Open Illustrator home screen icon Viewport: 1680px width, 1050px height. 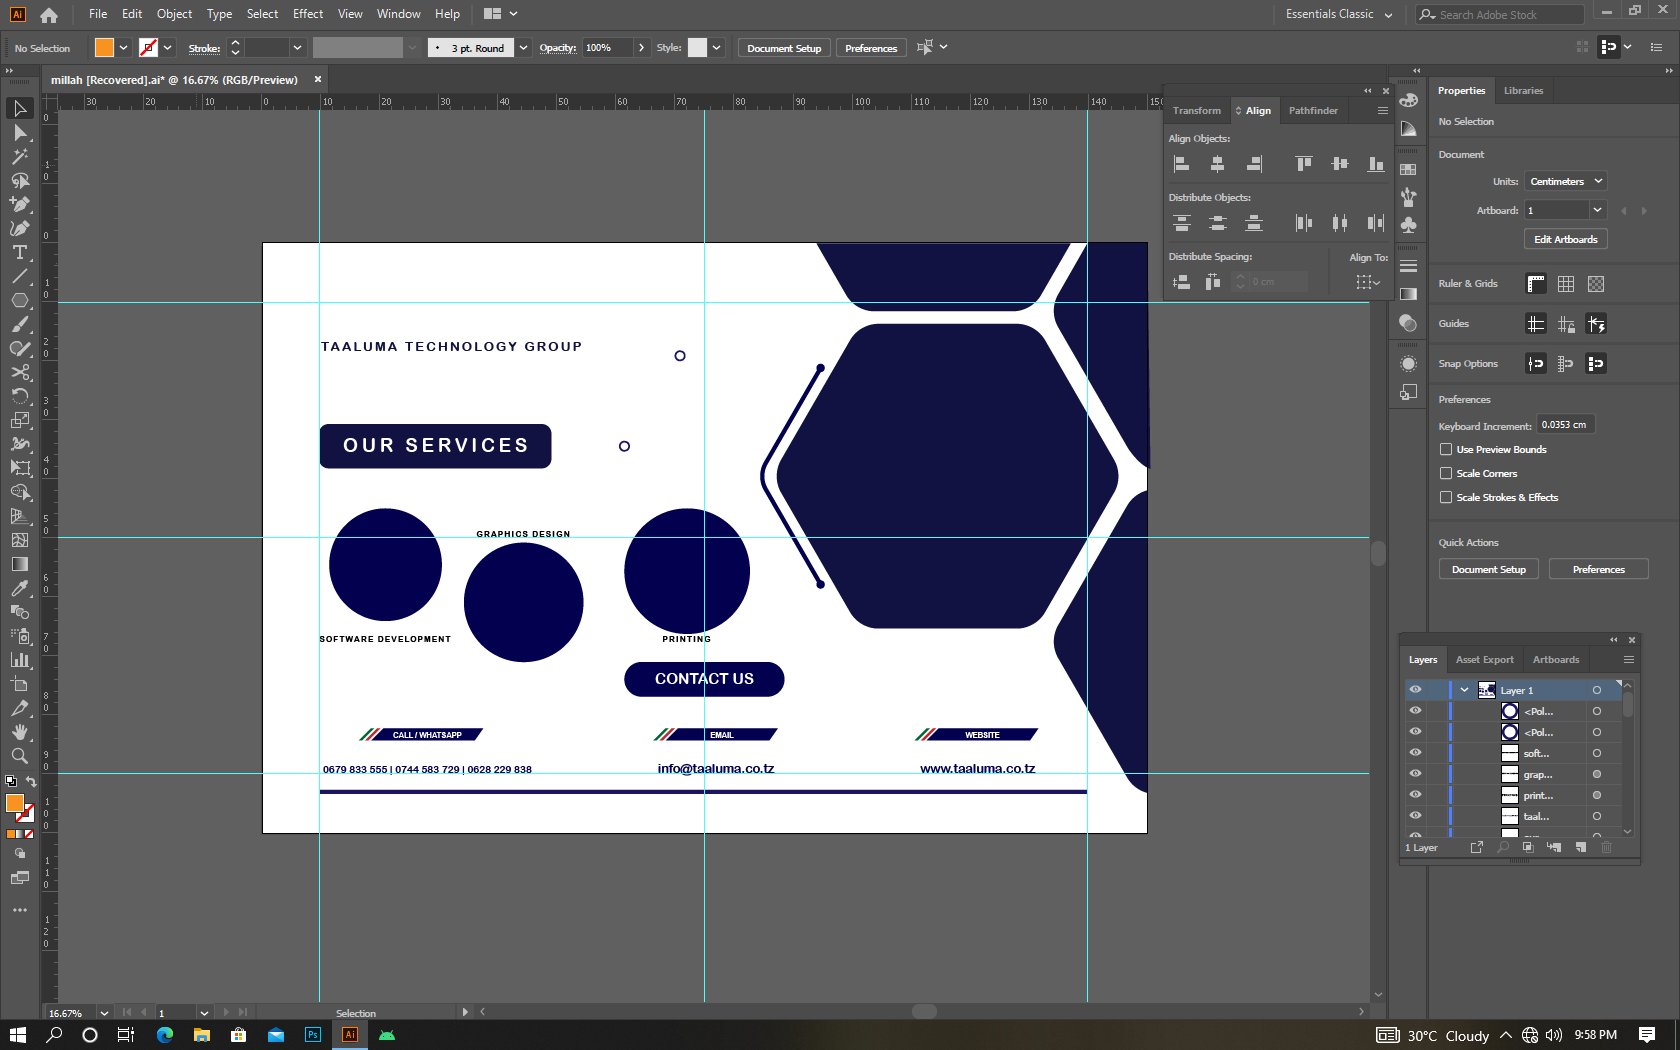[x=49, y=15]
